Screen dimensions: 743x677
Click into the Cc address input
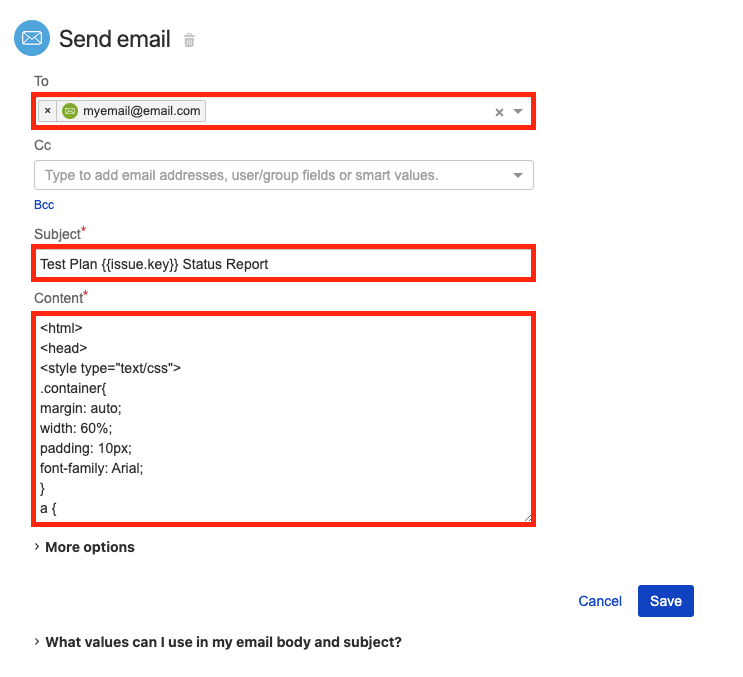tap(275, 175)
